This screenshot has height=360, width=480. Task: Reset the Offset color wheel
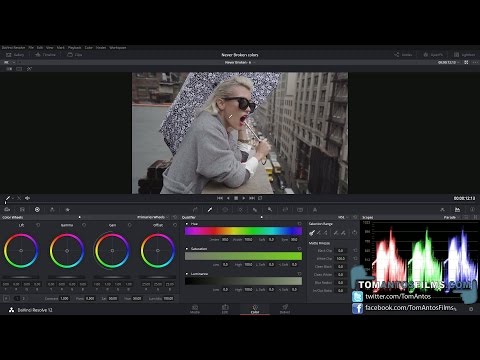coord(175,225)
